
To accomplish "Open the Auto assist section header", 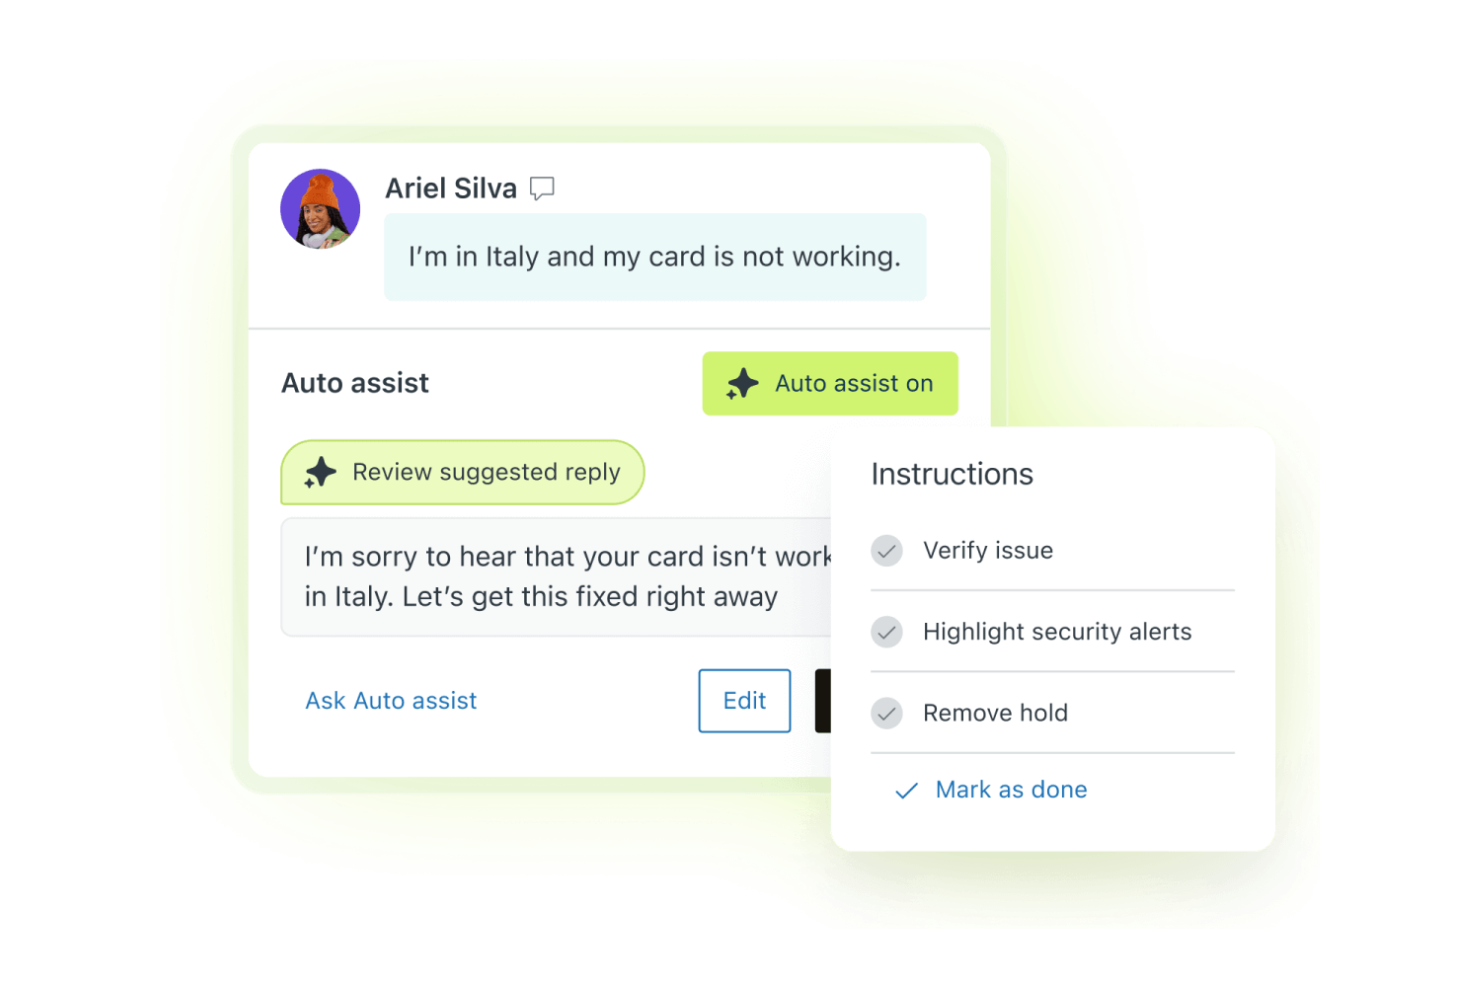I will coord(355,383).
